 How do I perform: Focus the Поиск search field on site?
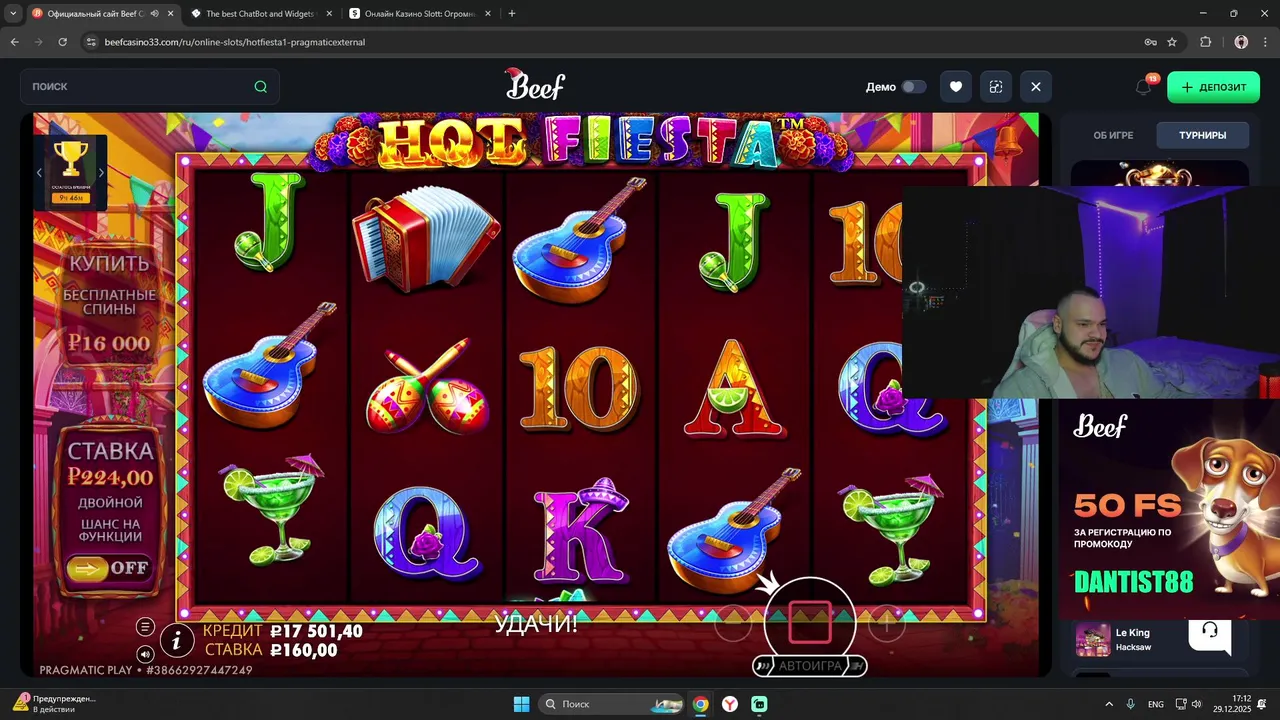tap(150, 87)
